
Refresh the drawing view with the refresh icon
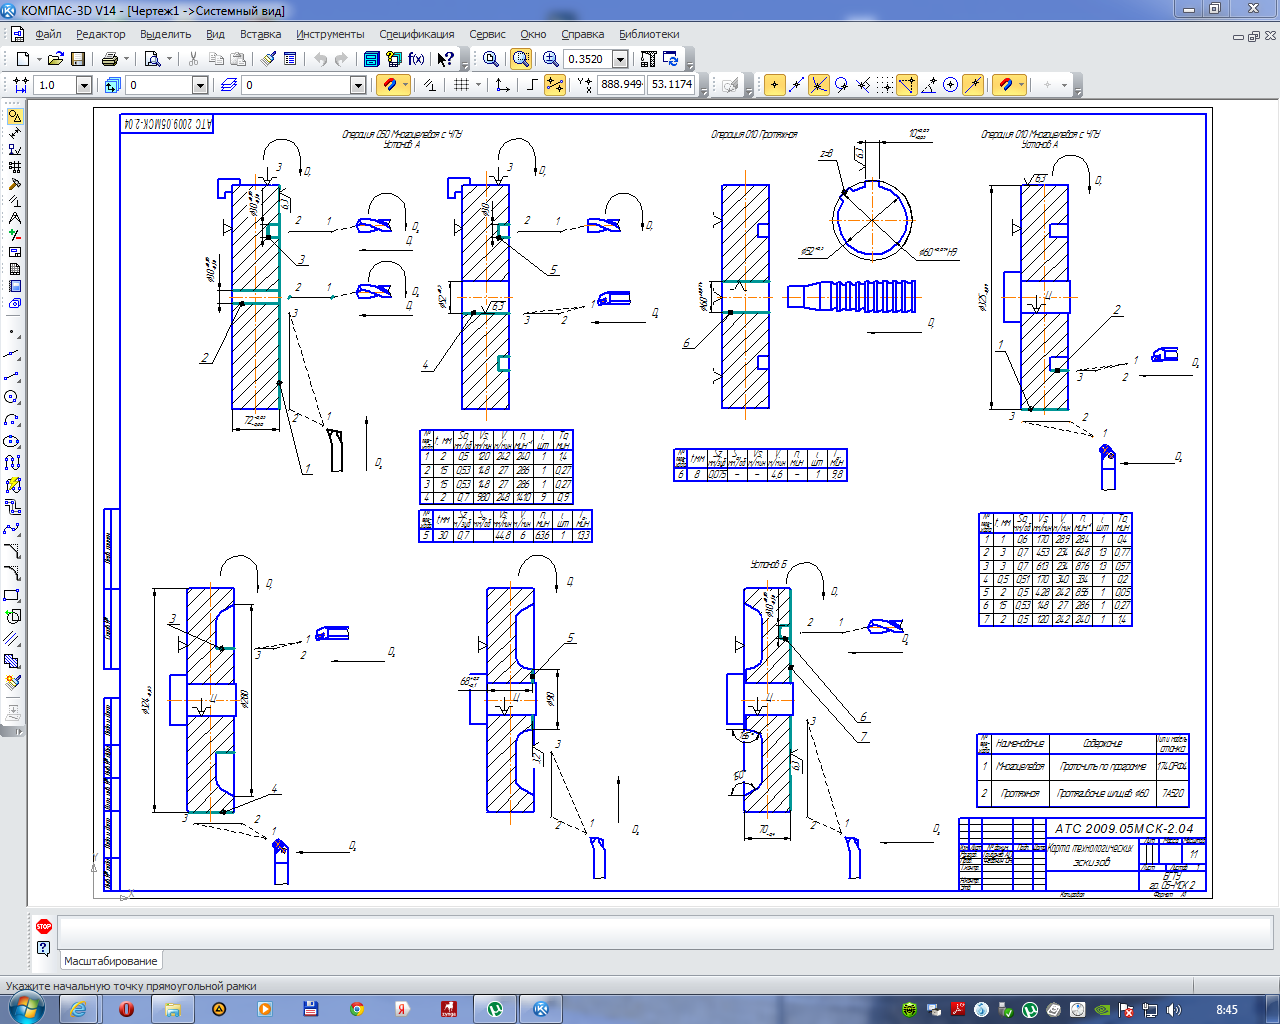671,59
